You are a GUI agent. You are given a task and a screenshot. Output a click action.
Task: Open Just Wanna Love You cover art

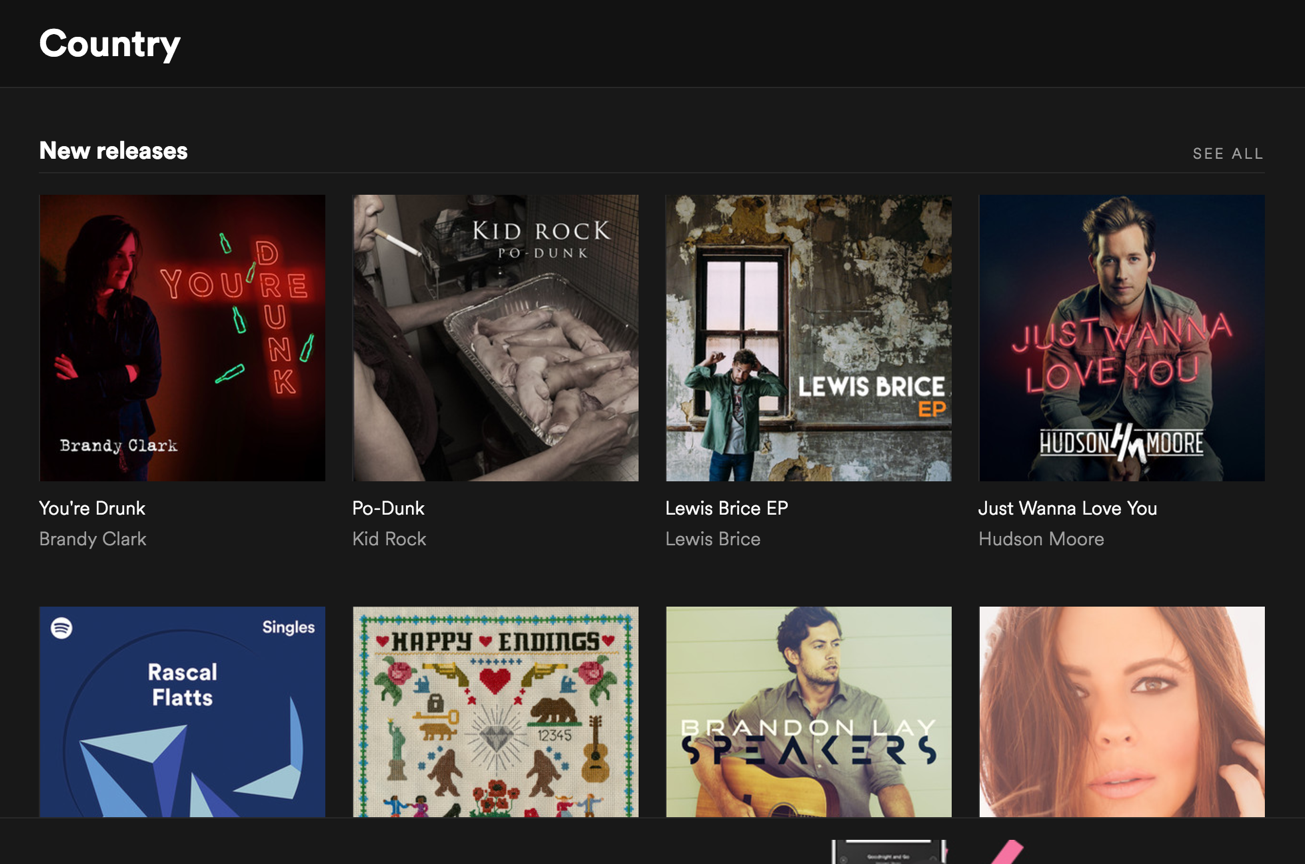point(1122,338)
